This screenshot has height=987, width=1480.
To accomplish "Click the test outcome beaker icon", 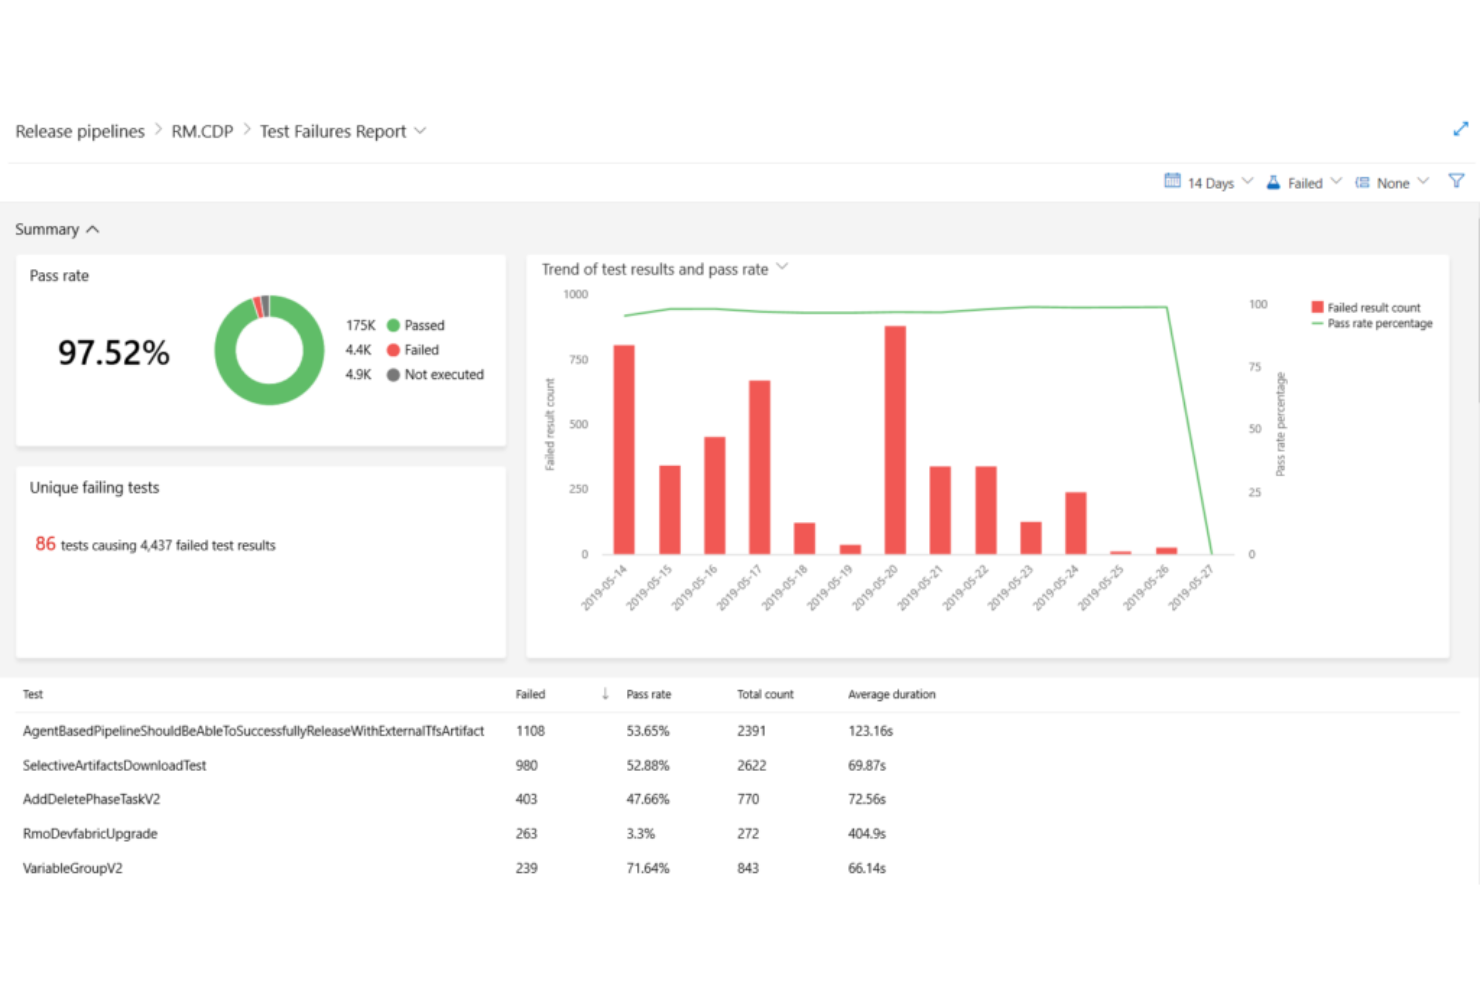I will pos(1272,181).
